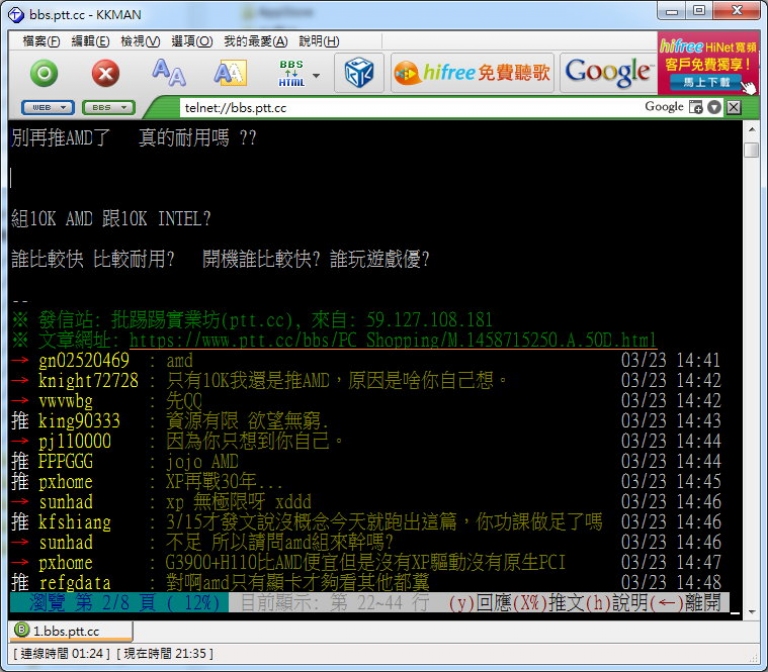The image size is (768, 672).
Task: Click comment user pj110000
Action: click(74, 441)
